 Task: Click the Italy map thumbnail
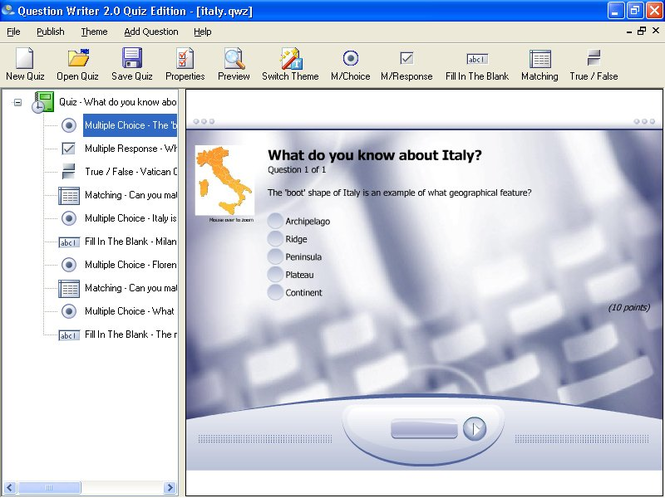coord(224,180)
